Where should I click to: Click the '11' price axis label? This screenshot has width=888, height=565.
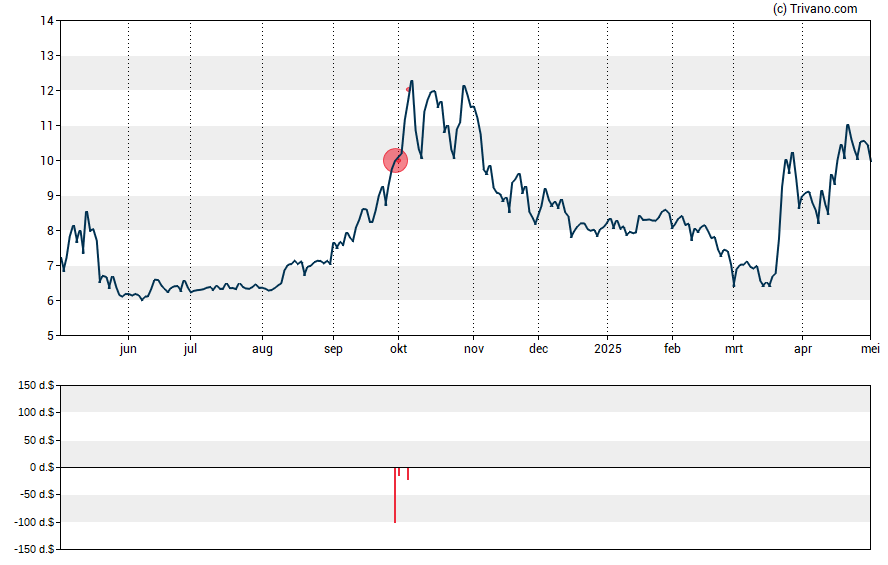pyautogui.click(x=47, y=126)
